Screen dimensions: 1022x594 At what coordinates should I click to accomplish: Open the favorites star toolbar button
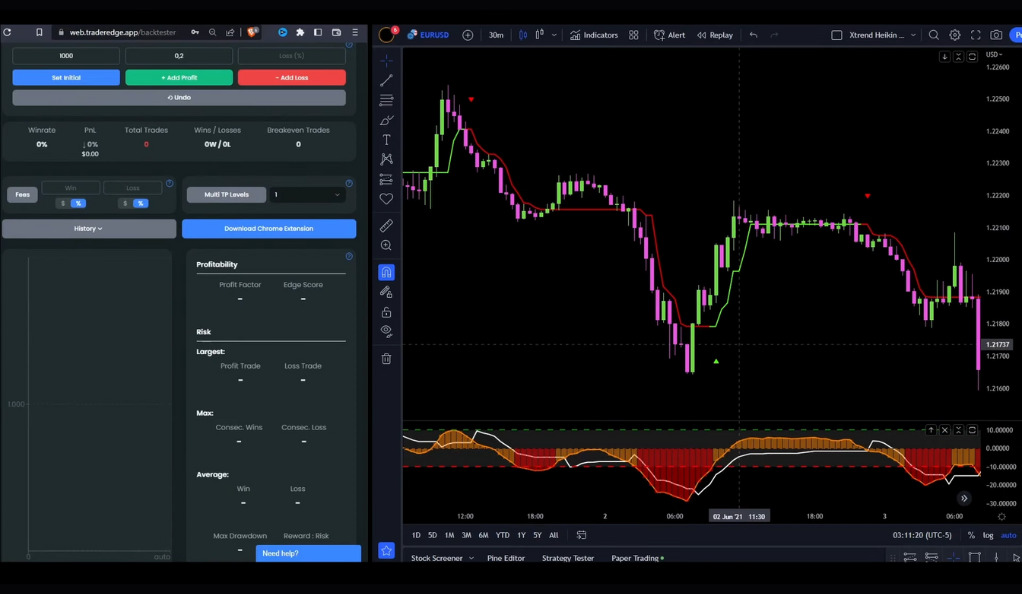(387, 551)
